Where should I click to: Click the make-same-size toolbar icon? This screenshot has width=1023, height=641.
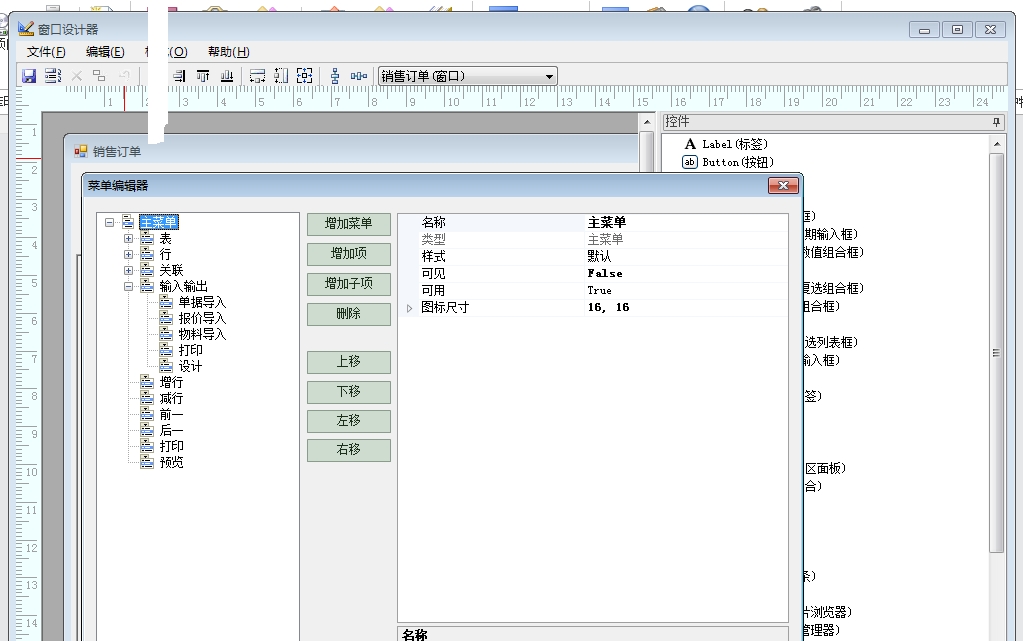click(x=305, y=76)
